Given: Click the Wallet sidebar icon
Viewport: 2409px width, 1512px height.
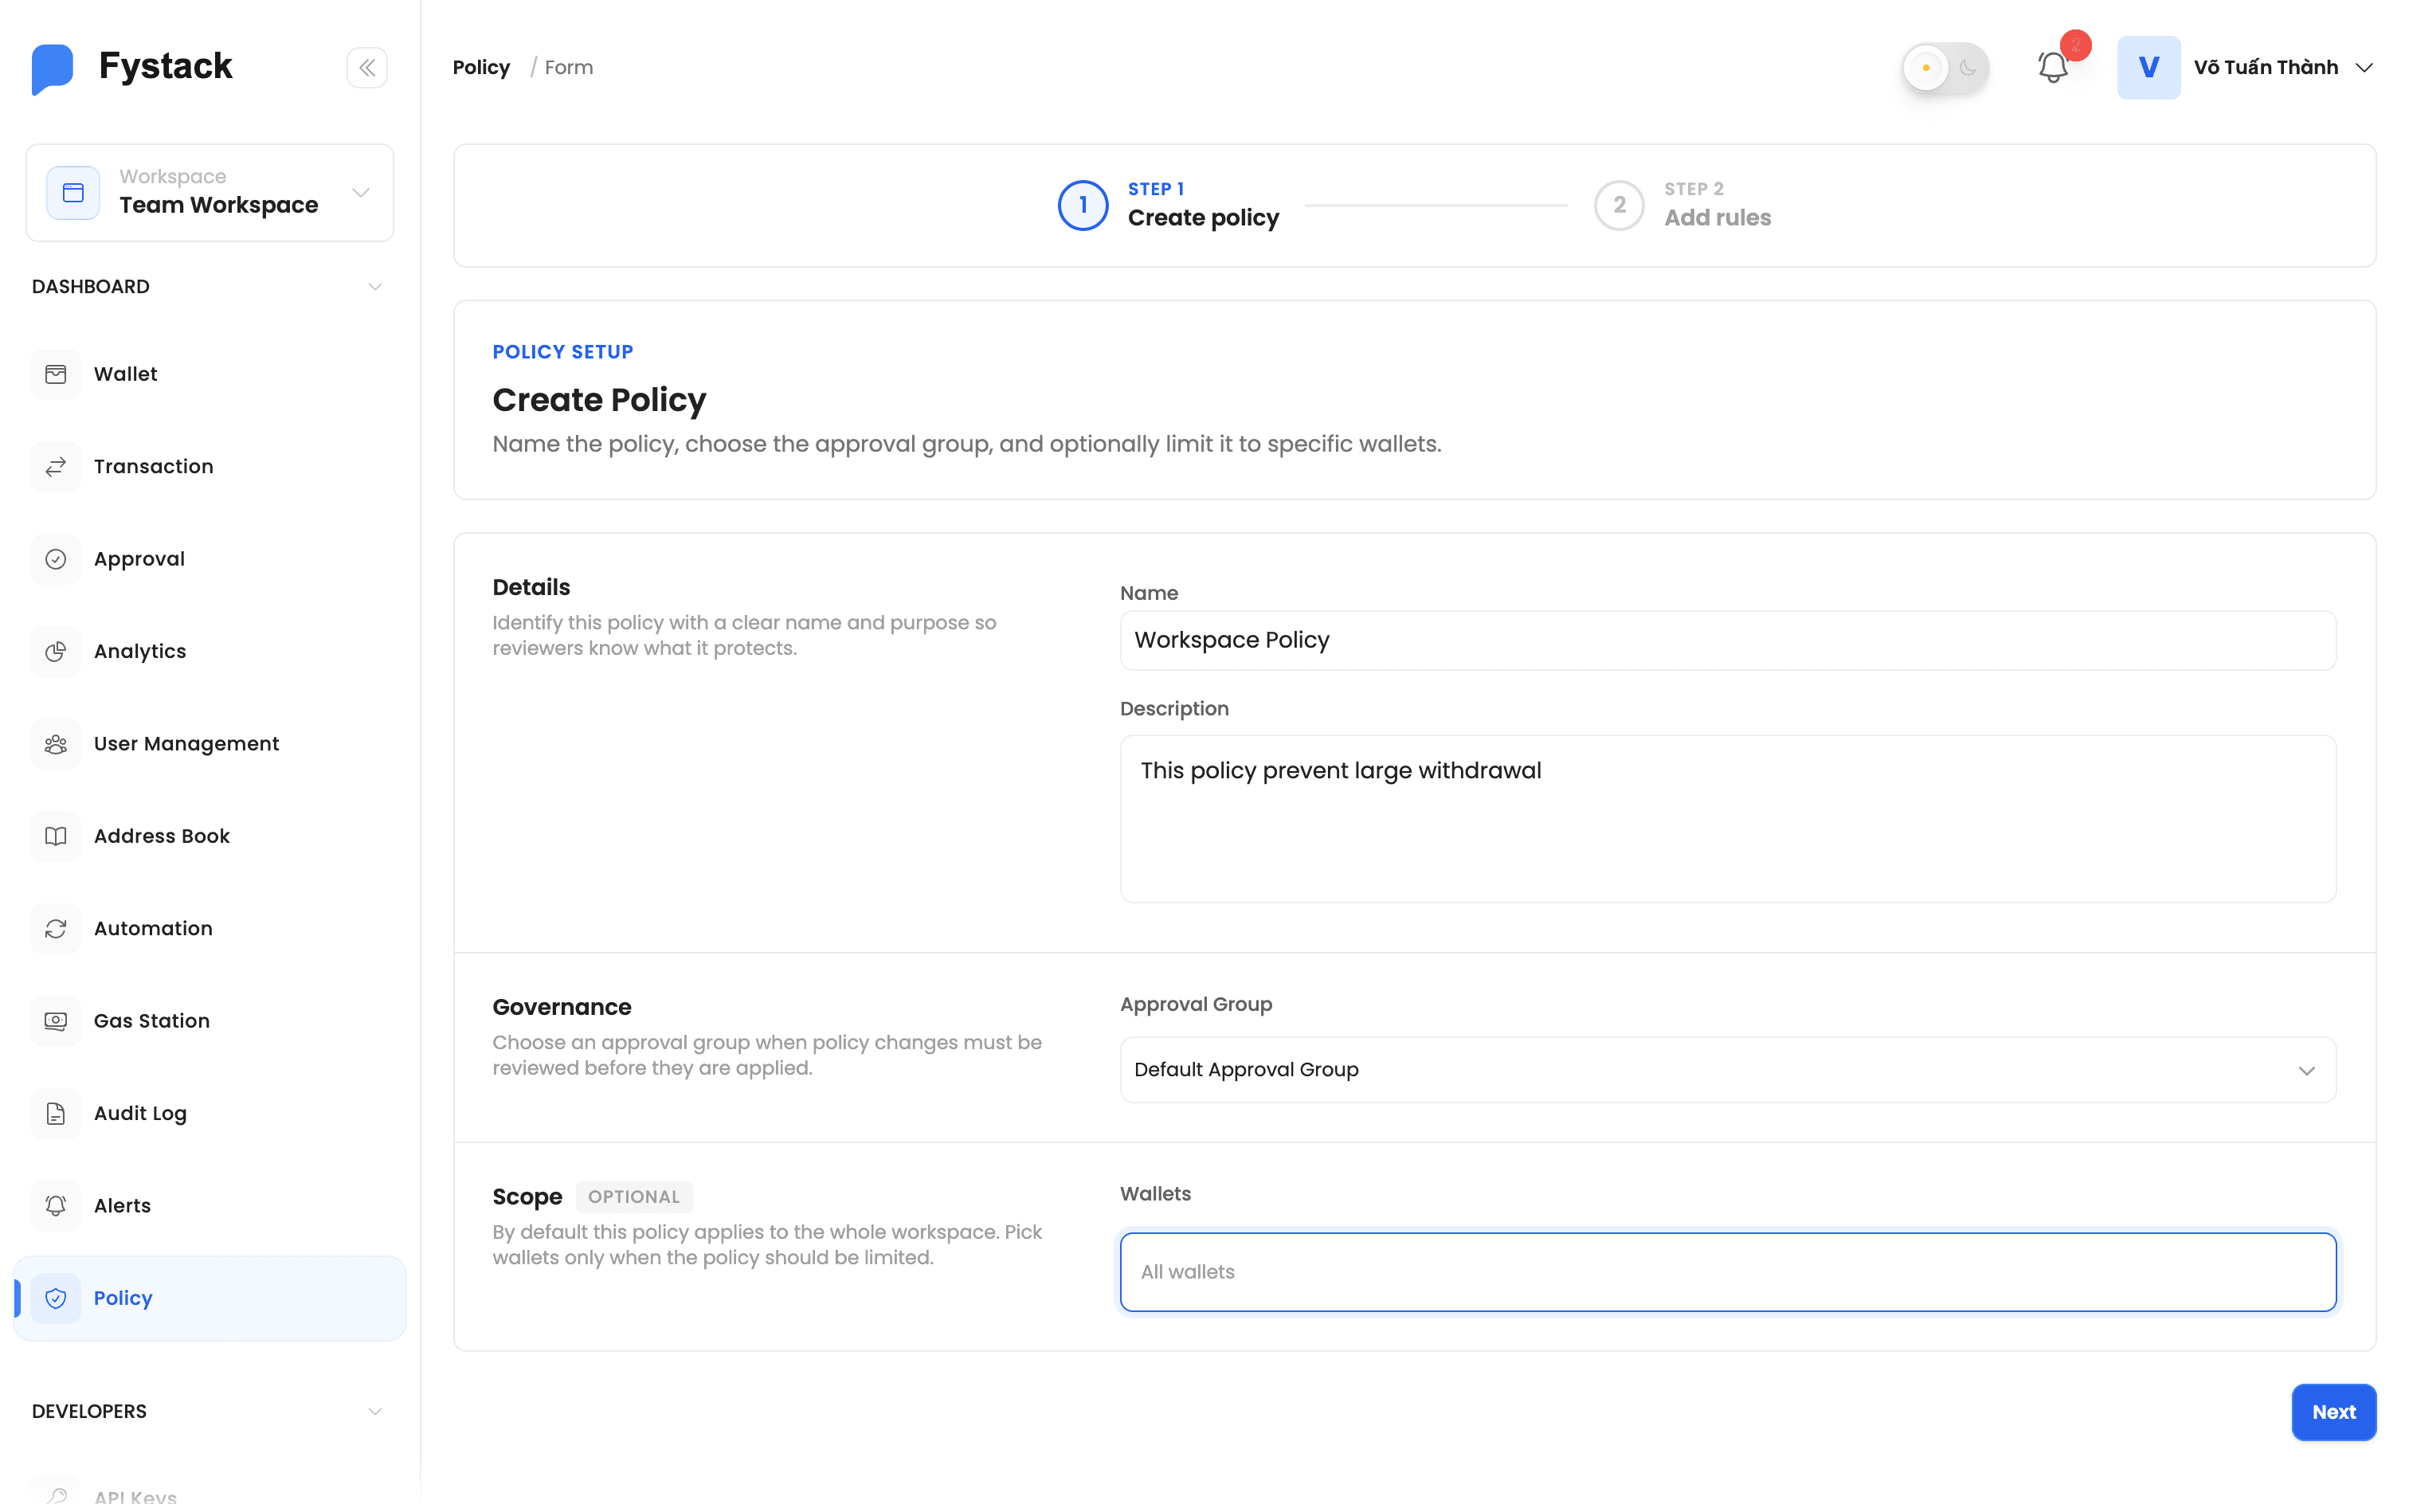Looking at the screenshot, I should coord(56,374).
